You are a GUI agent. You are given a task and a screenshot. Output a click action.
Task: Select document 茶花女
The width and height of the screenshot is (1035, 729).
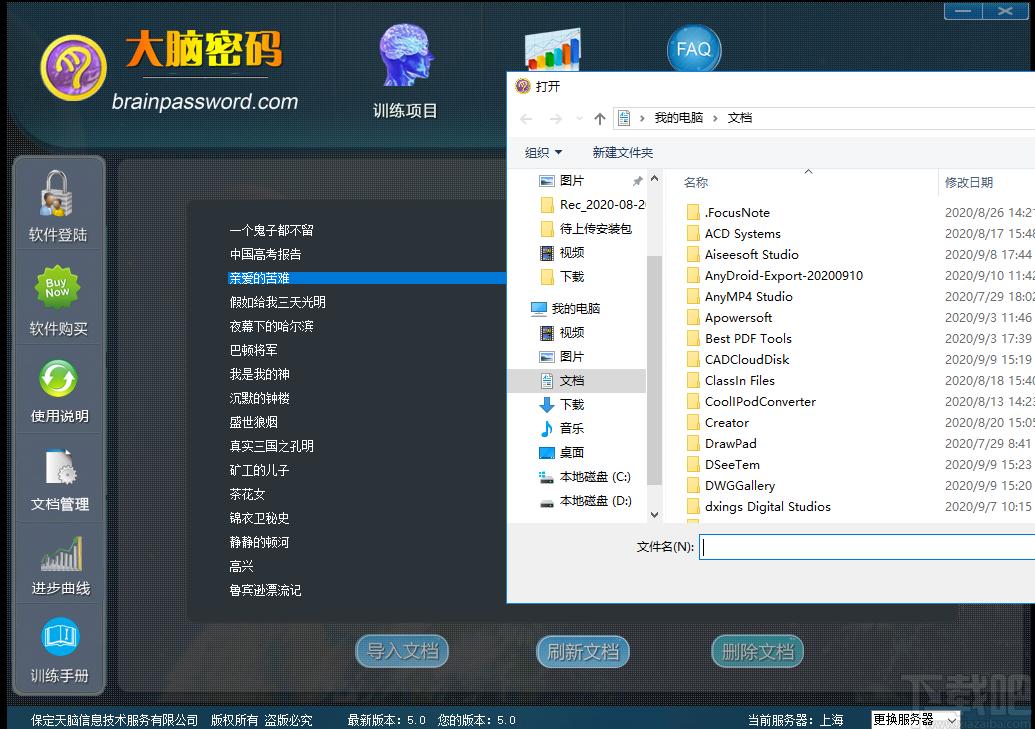click(247, 495)
